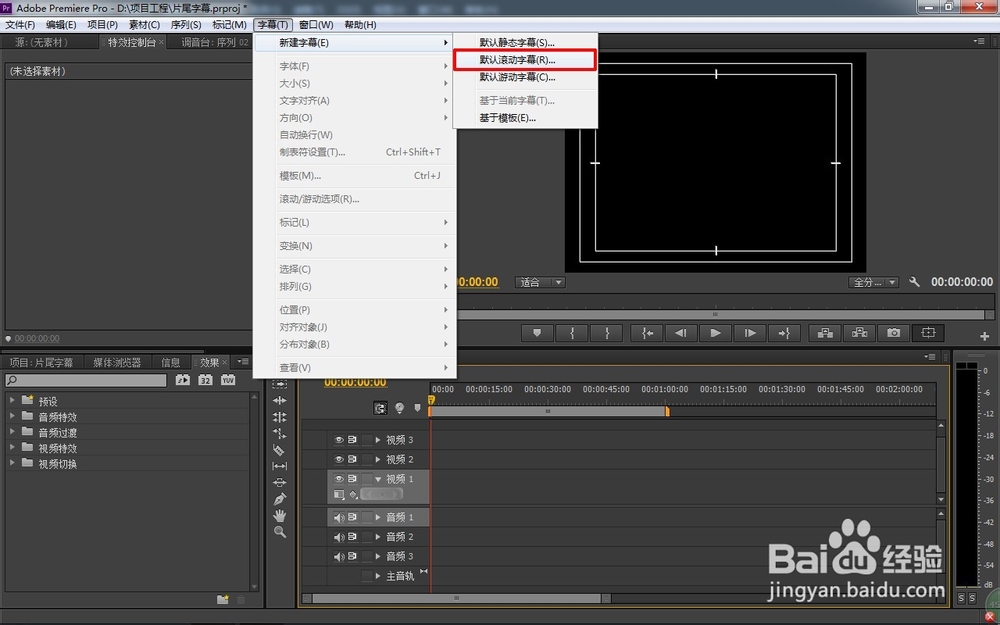This screenshot has width=1000, height=625.
Task: Select the Ripple Edit tool
Action: click(x=279, y=401)
